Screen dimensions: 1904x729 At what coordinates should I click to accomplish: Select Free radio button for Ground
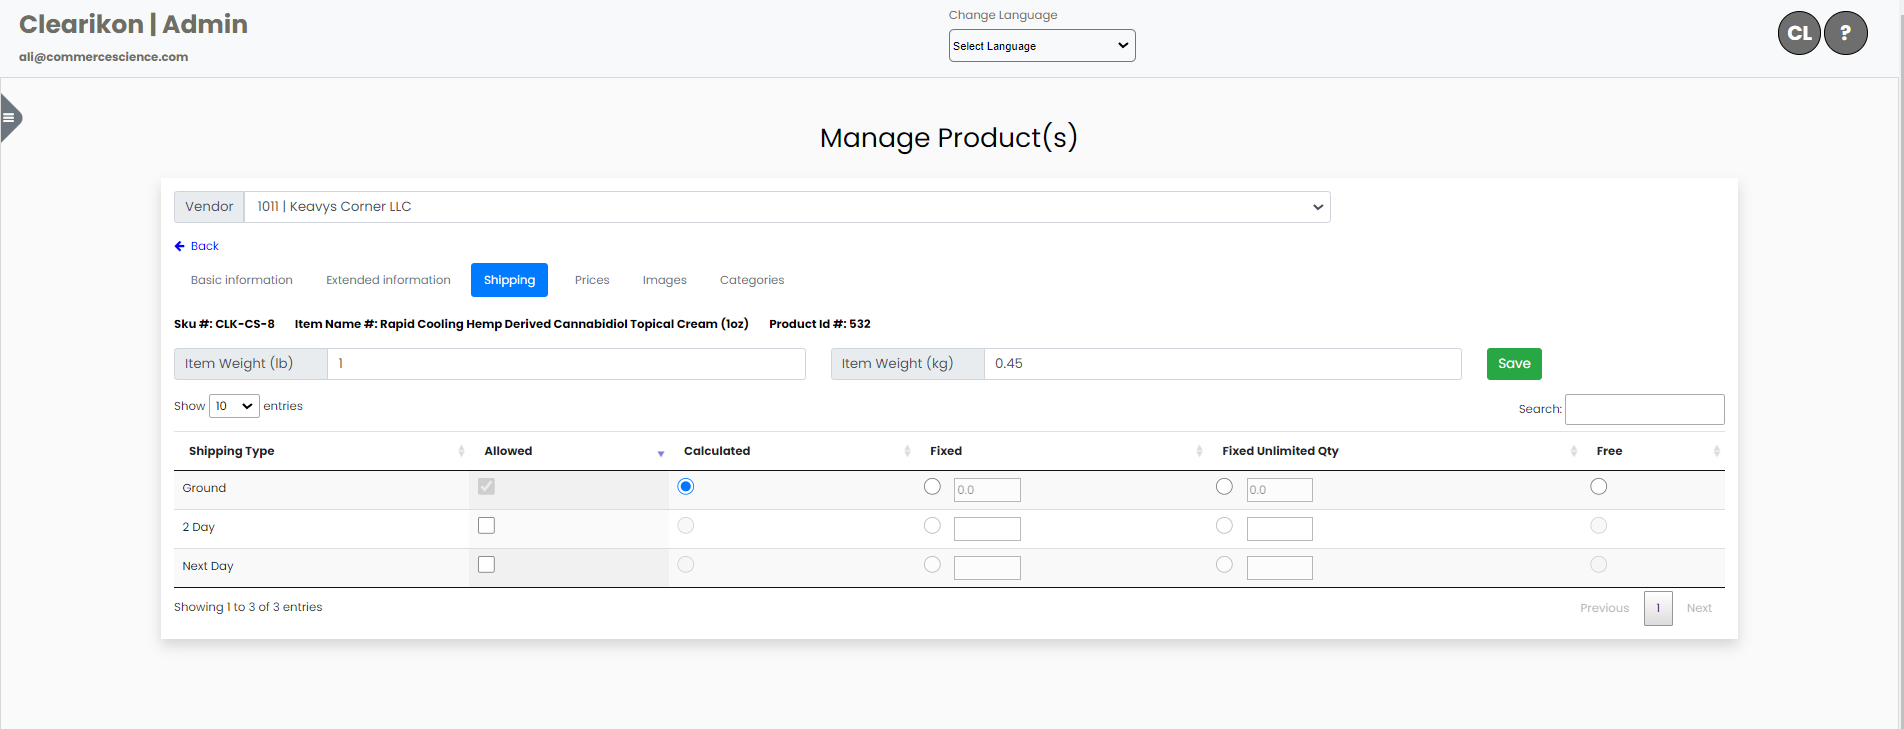1598,487
